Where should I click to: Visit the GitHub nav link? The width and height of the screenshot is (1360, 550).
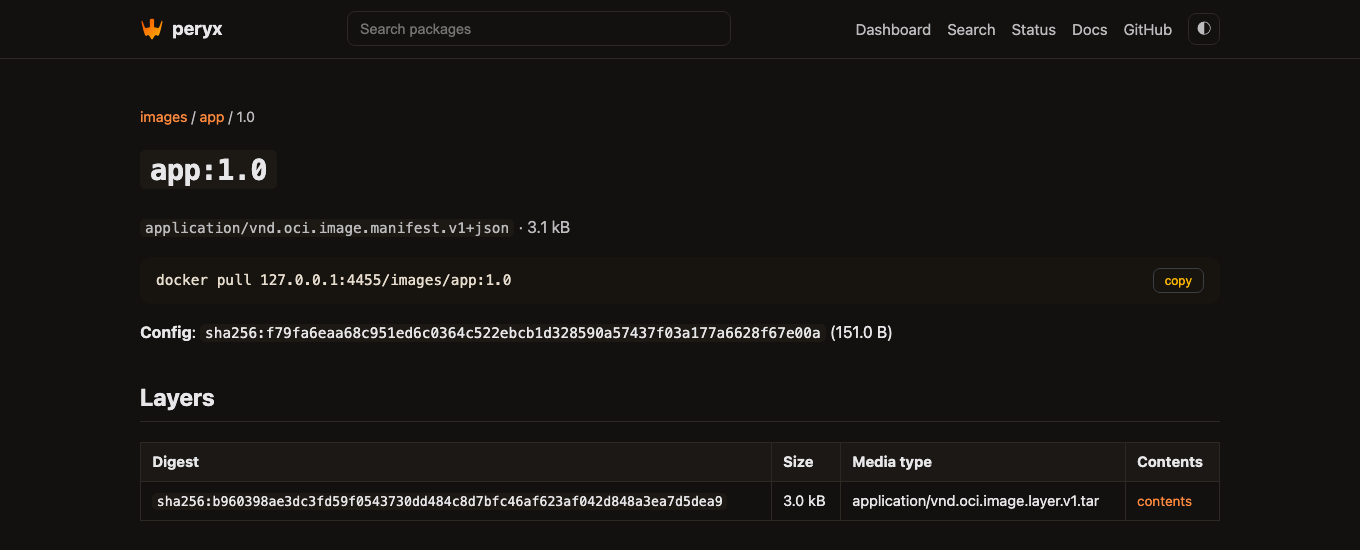point(1147,30)
